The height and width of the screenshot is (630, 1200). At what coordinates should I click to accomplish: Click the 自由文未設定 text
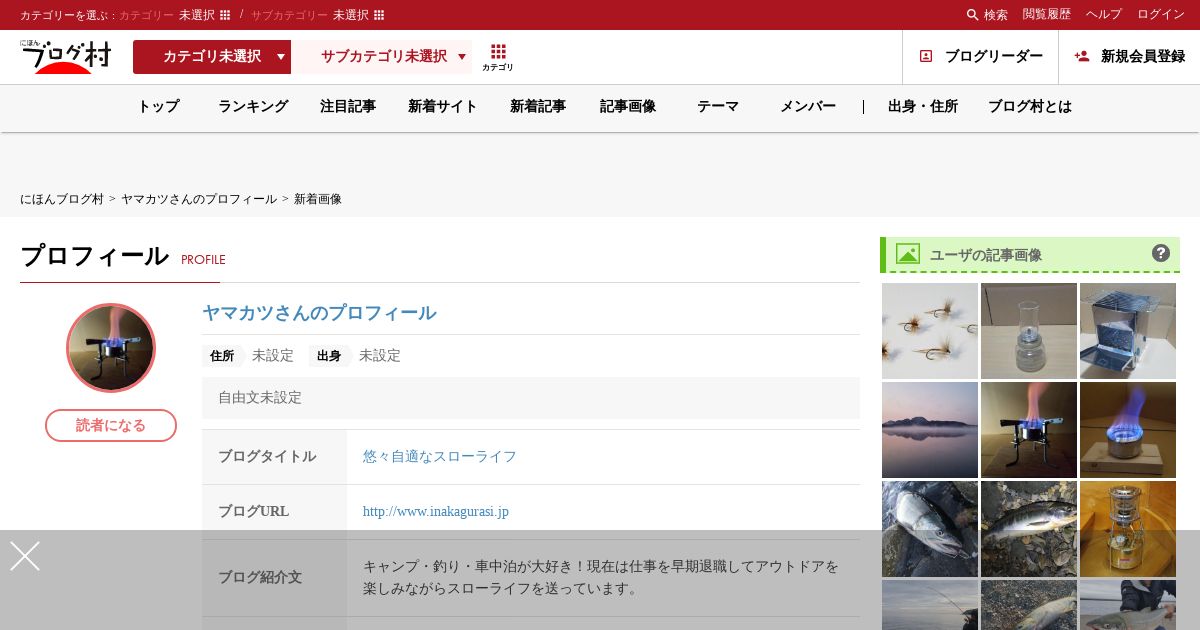point(260,397)
